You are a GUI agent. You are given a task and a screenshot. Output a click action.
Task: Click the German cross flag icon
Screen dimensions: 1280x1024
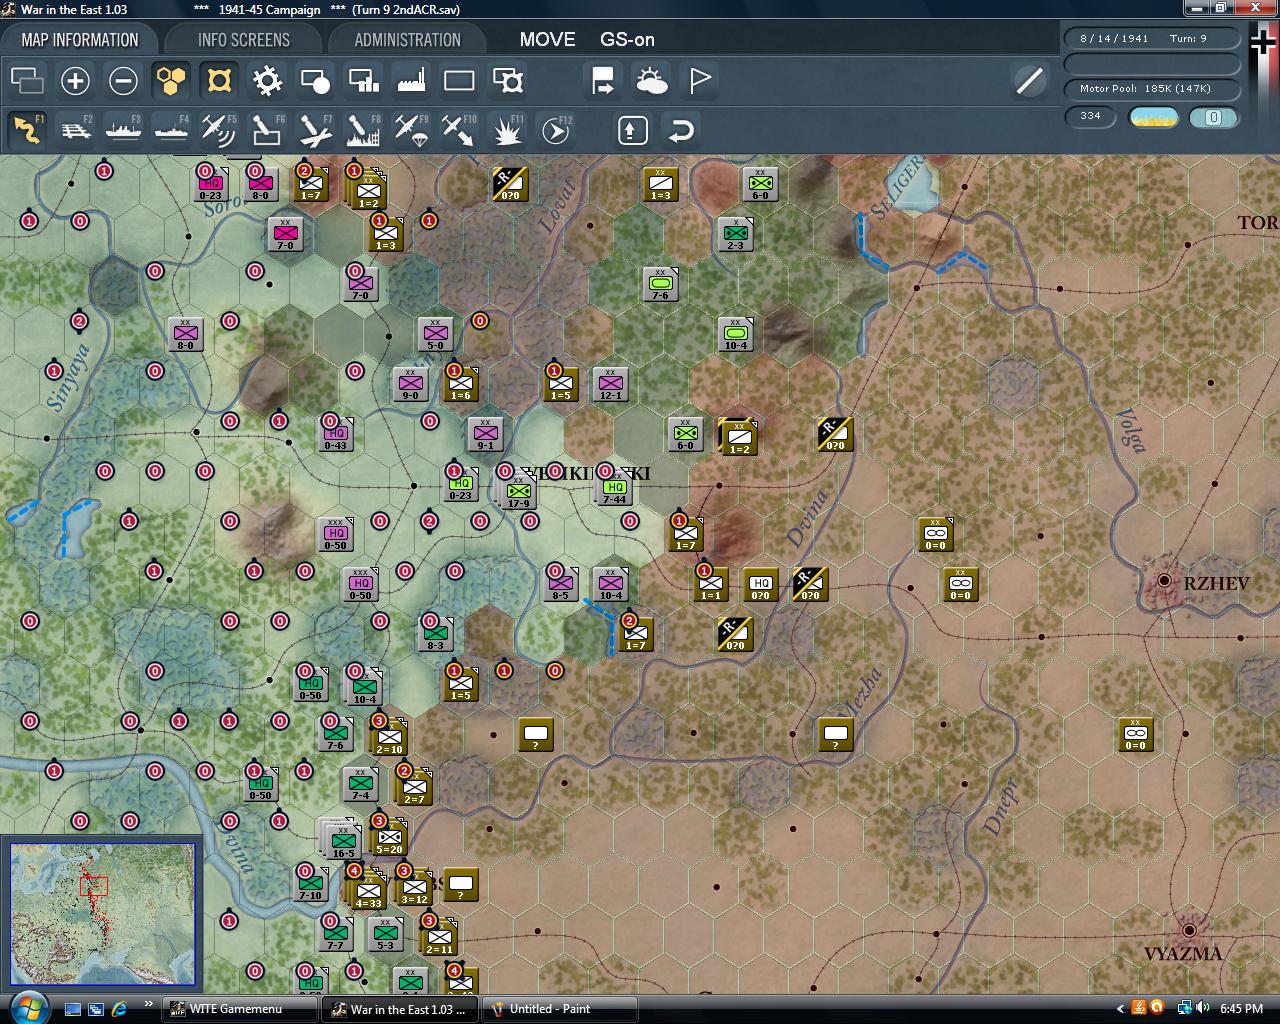point(1263,41)
